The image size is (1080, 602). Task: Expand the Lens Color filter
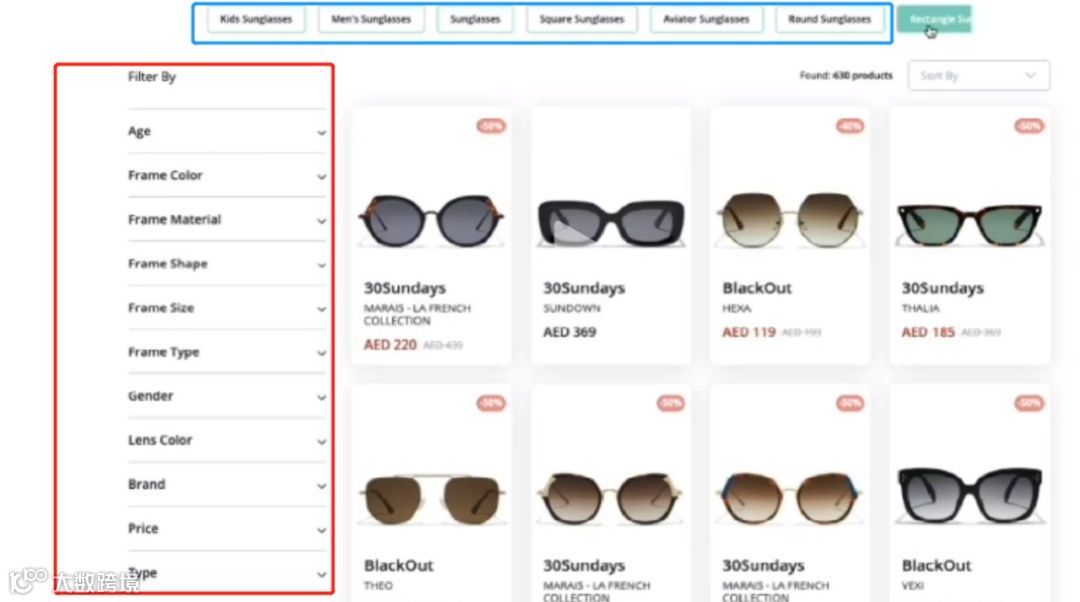click(227, 440)
